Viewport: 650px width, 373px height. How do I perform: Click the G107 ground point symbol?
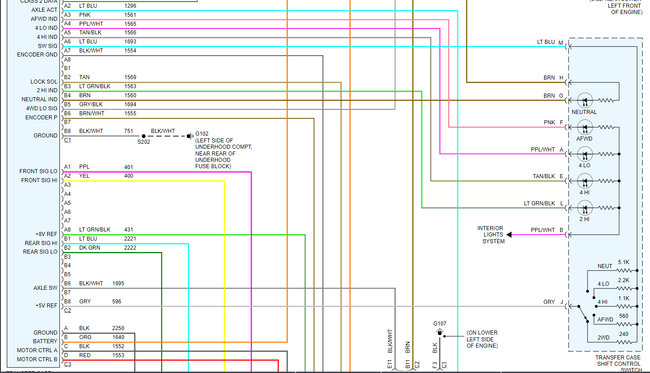click(x=439, y=332)
